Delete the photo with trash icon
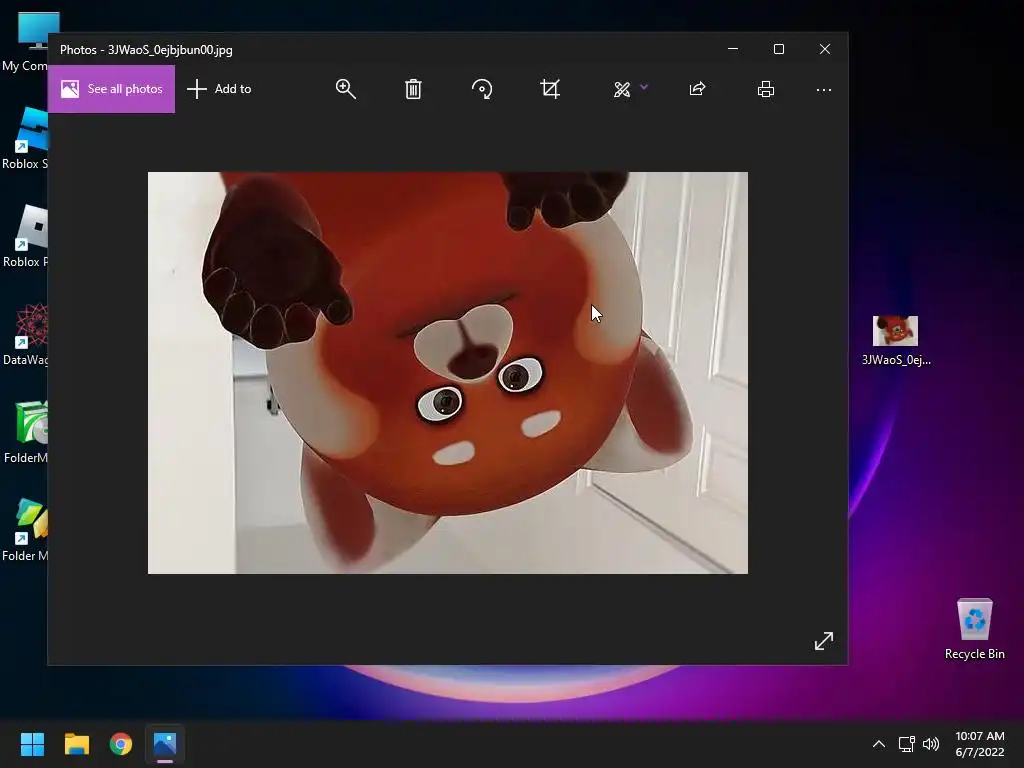Image resolution: width=1024 pixels, height=768 pixels. click(x=413, y=89)
